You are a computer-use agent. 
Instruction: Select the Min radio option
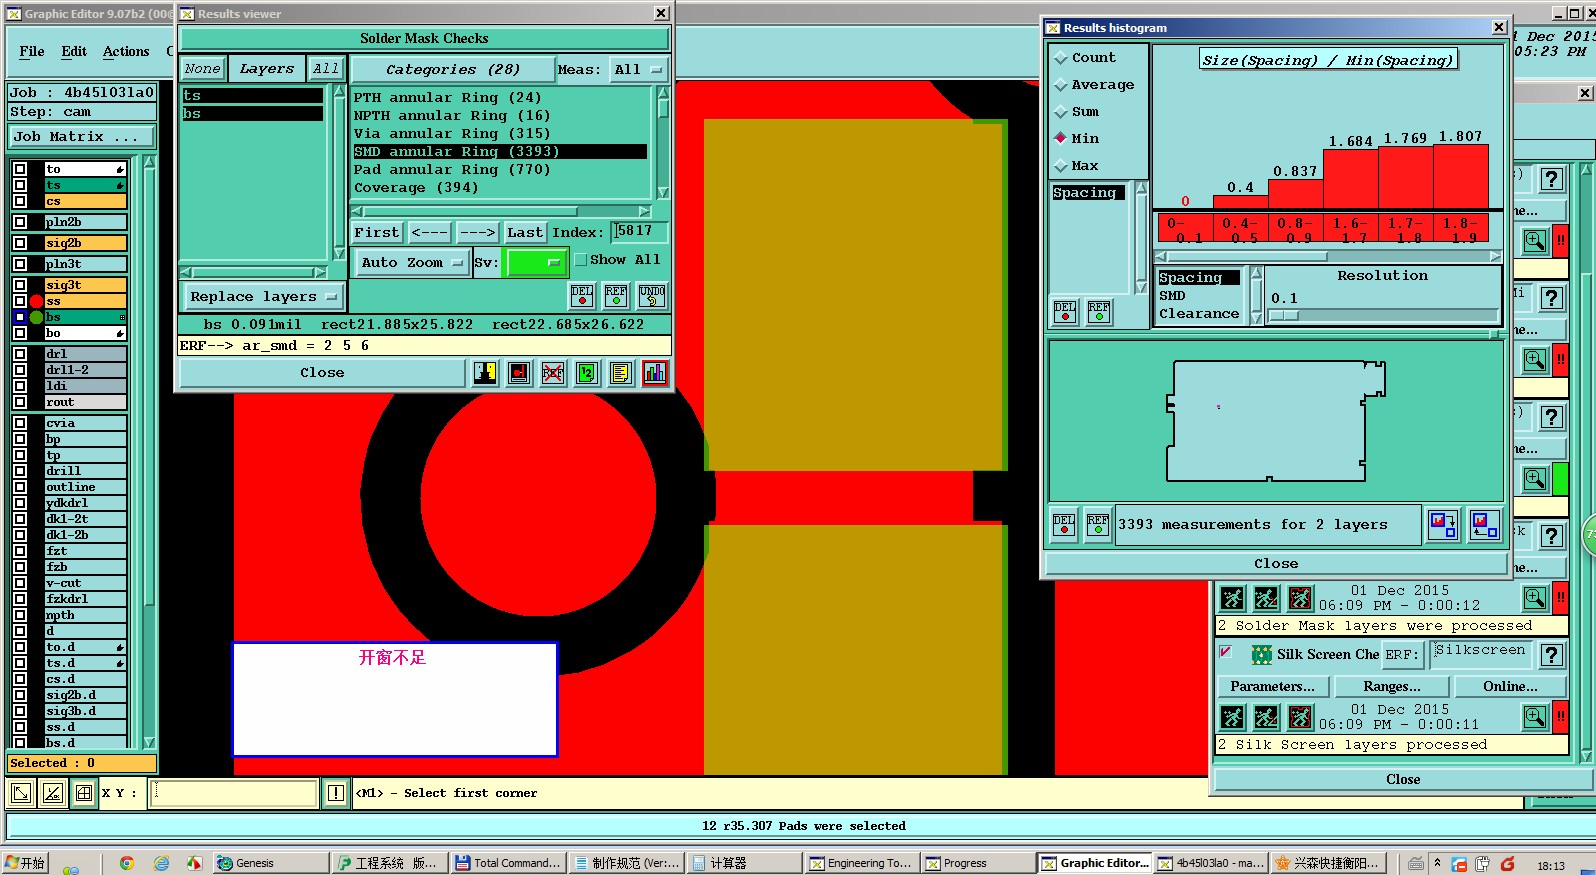pyautogui.click(x=1061, y=138)
